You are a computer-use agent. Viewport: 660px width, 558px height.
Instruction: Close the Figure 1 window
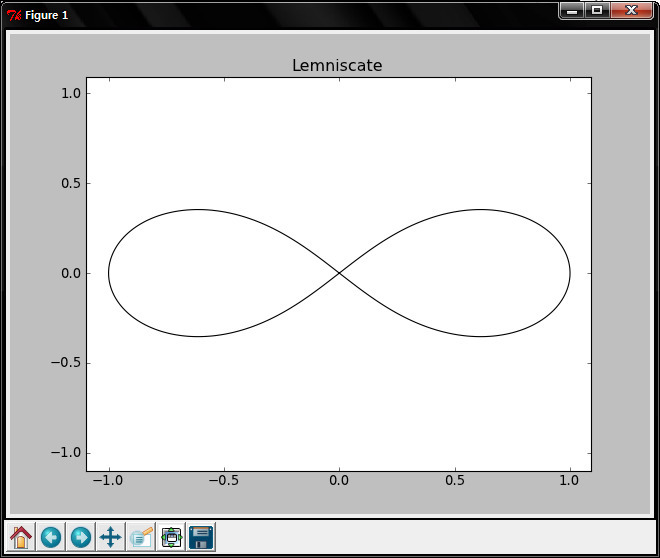(x=631, y=11)
